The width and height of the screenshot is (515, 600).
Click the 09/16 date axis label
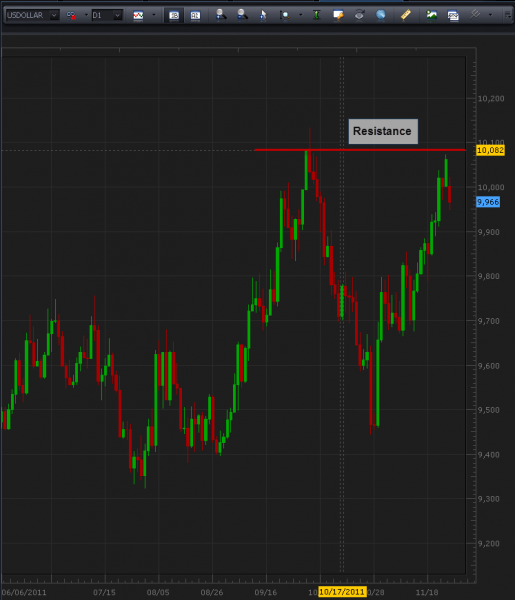(x=266, y=592)
